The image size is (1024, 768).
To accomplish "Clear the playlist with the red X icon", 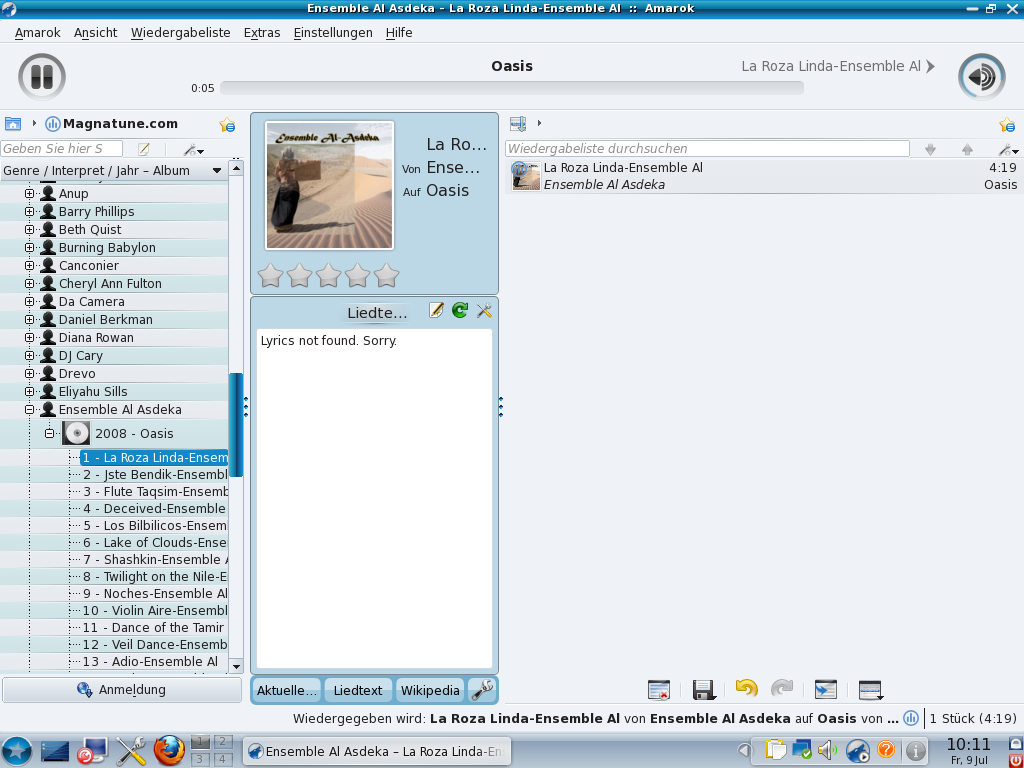I will 659,689.
